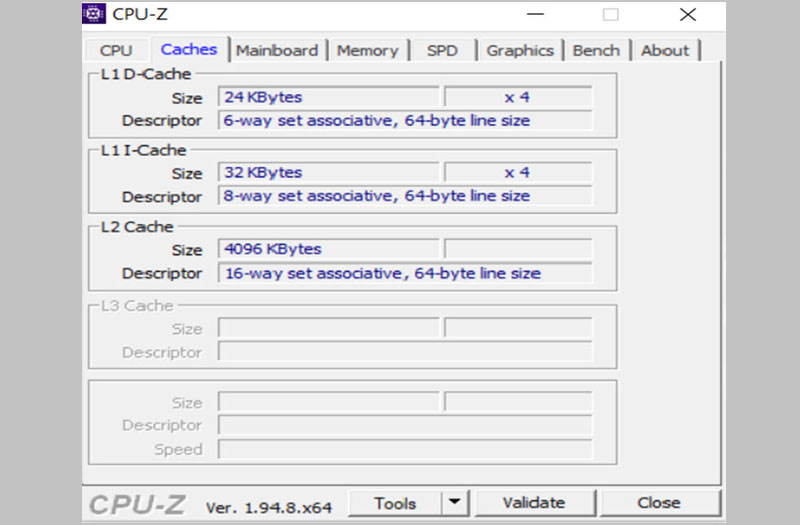Show the About tab
This screenshot has height=525, width=800.
pos(665,51)
